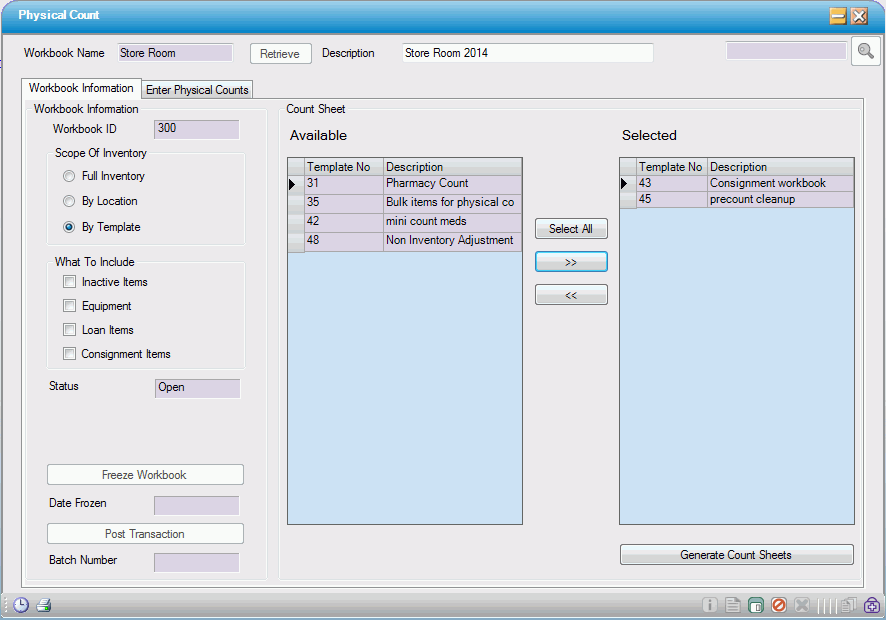Image resolution: width=886 pixels, height=620 pixels.
Task: Click the printer icon in status bar
Action: (x=44, y=605)
